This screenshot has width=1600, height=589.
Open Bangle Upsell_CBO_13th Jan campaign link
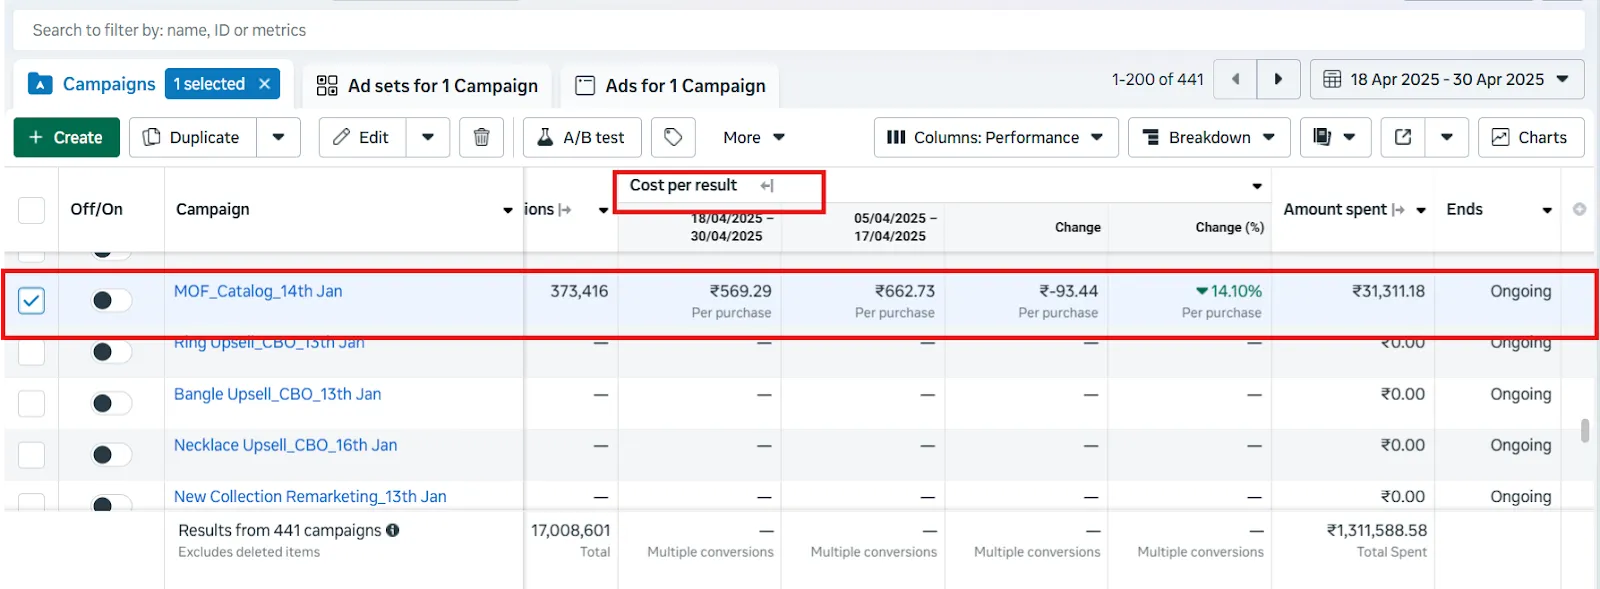(277, 394)
